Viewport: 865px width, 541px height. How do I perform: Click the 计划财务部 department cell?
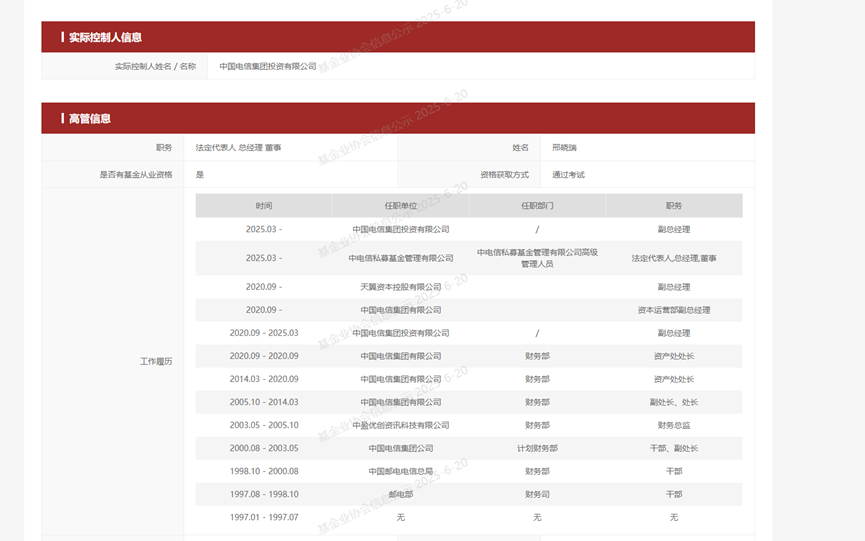537,448
